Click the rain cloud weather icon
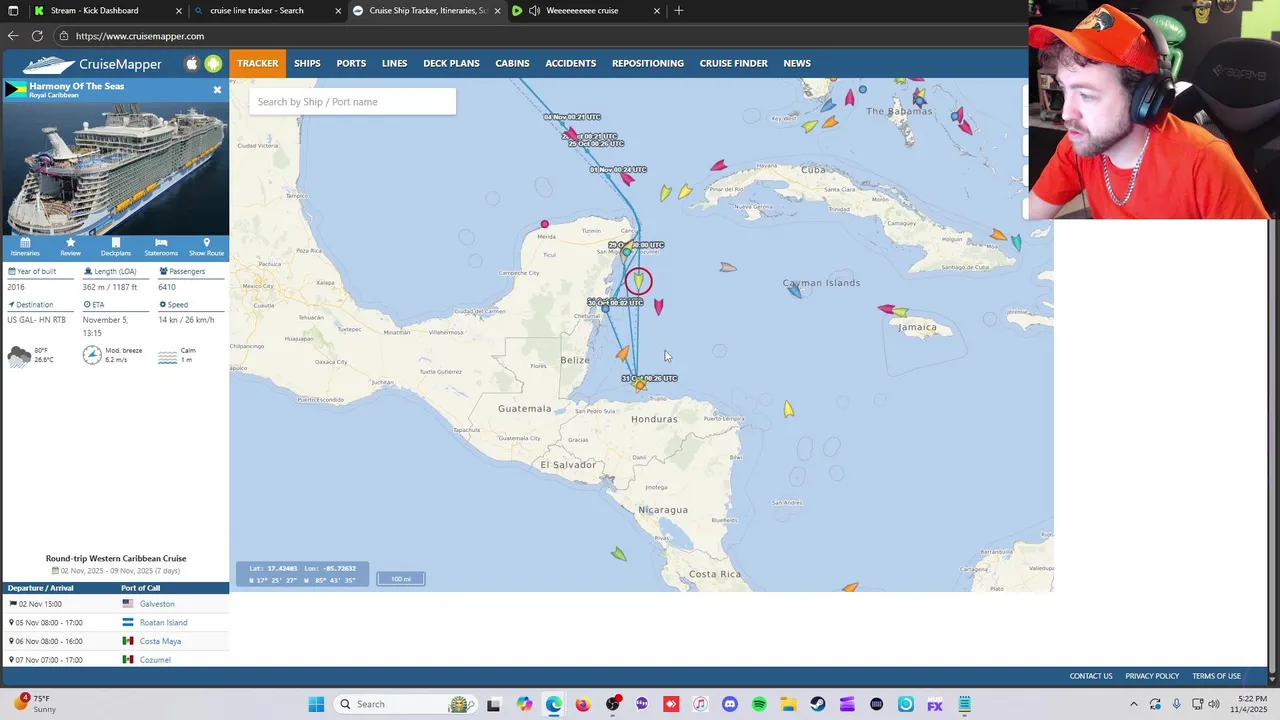Image resolution: width=1280 pixels, height=720 pixels. coord(18,356)
